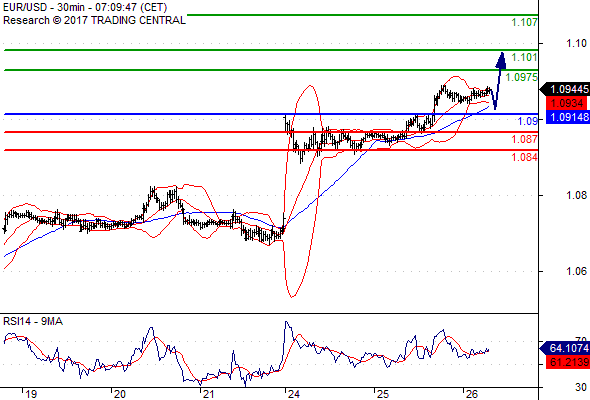Click the 1.0975 resistance label
Image resolution: width=590 pixels, height=400 pixels.
point(522,77)
